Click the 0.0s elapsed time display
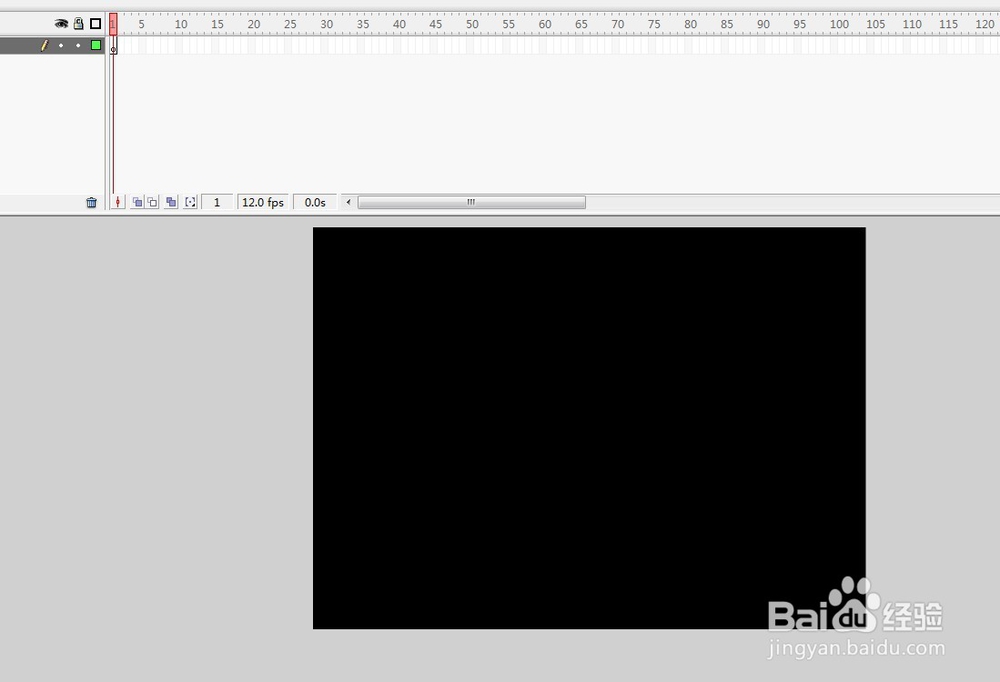This screenshot has width=1000, height=682. point(315,202)
